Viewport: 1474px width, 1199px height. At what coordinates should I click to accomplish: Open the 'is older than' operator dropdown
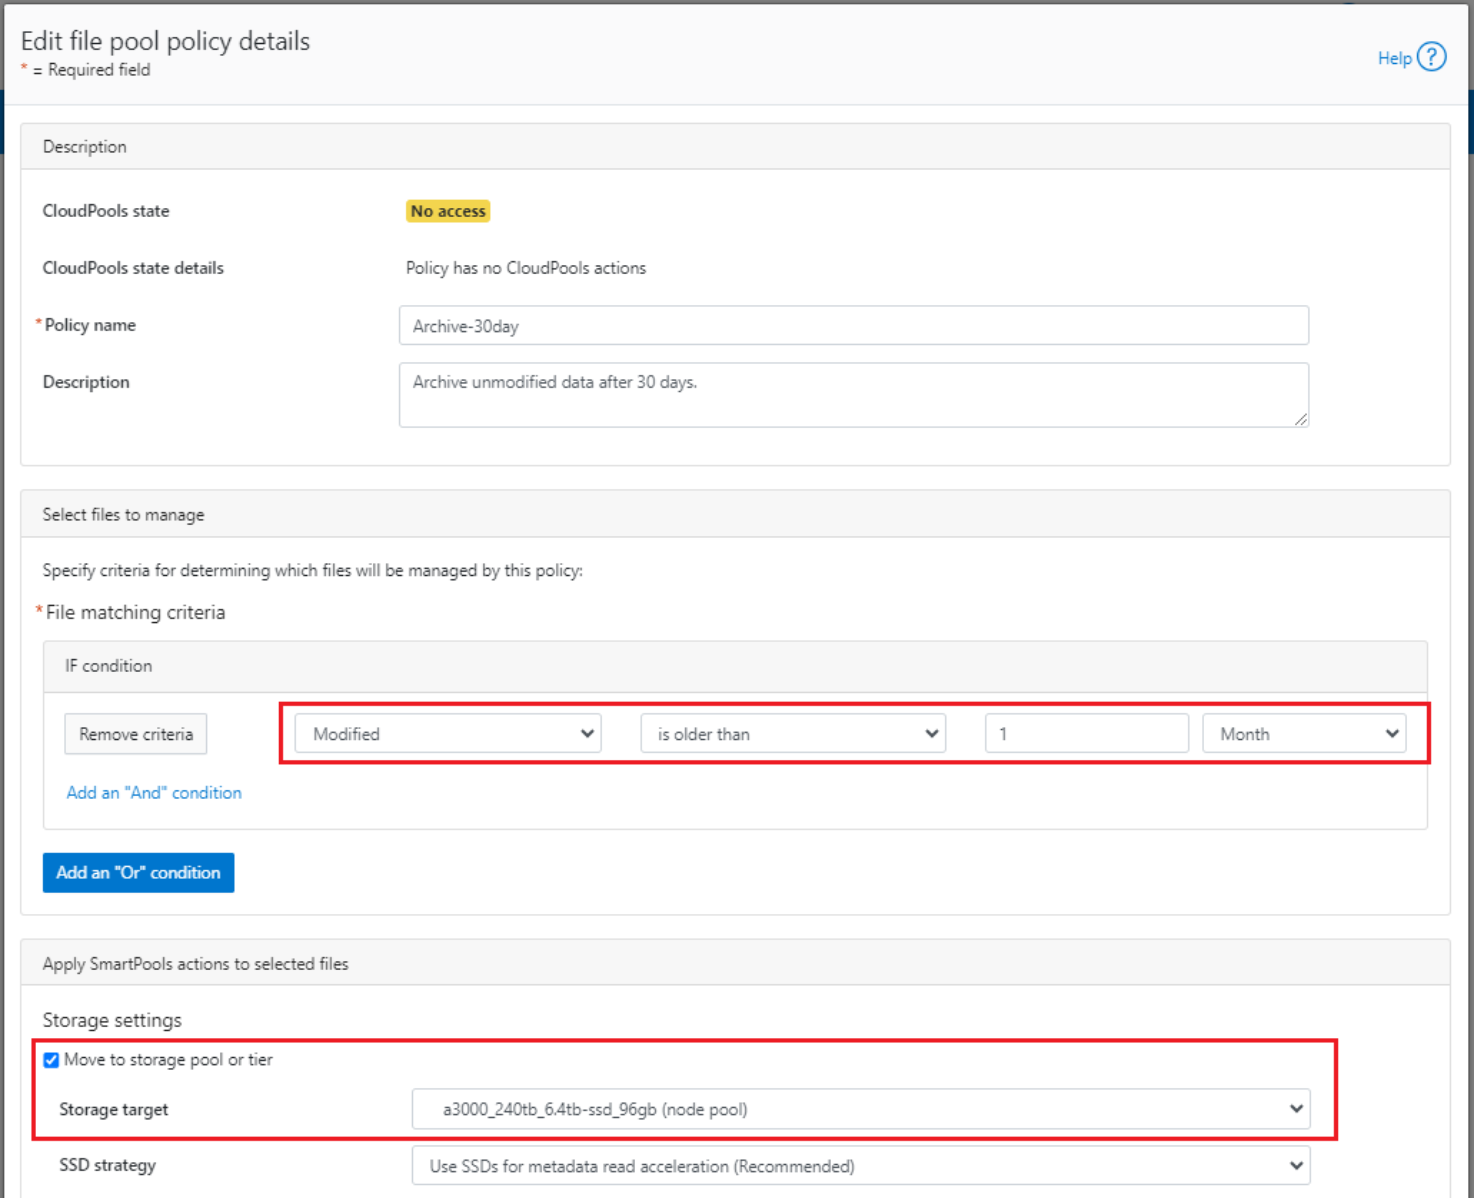pyautogui.click(x=793, y=734)
